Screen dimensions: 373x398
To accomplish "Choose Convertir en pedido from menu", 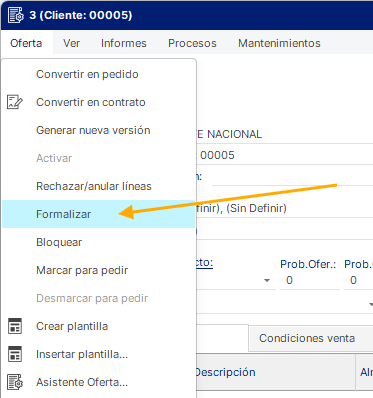I will click(98, 74).
